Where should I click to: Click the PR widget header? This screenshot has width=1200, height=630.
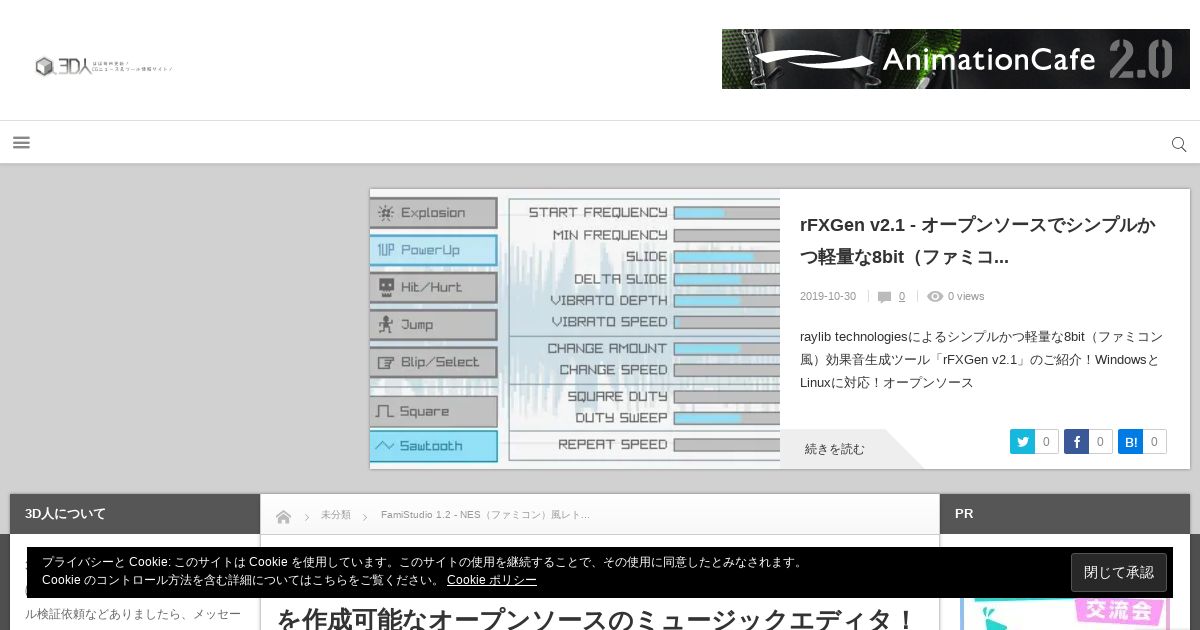point(1065,514)
